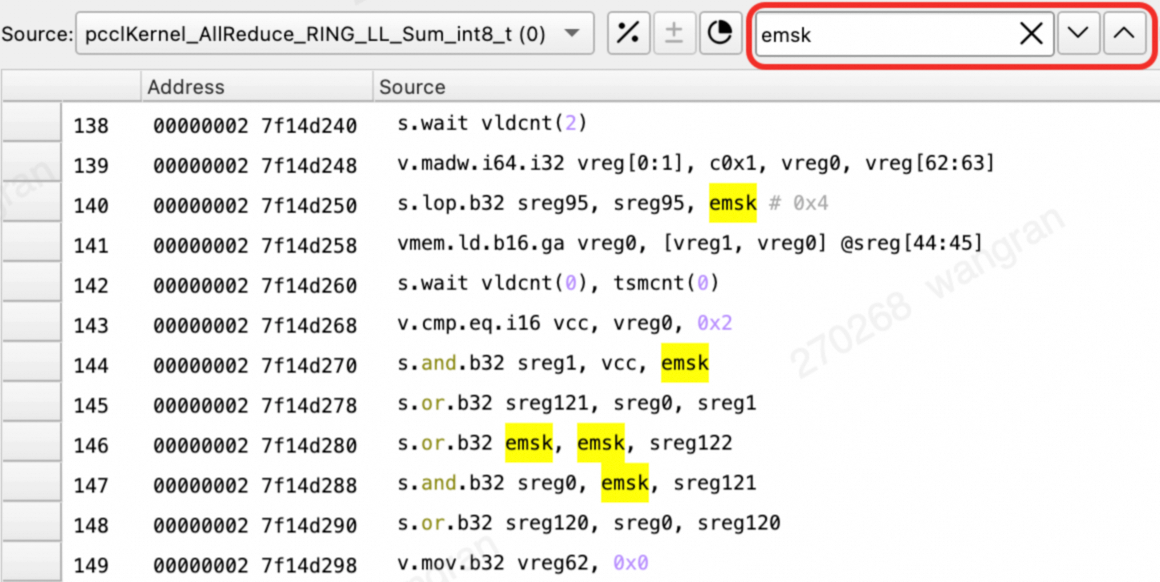
Task: Click address 00000002 7f14d258
Action: click(x=255, y=245)
